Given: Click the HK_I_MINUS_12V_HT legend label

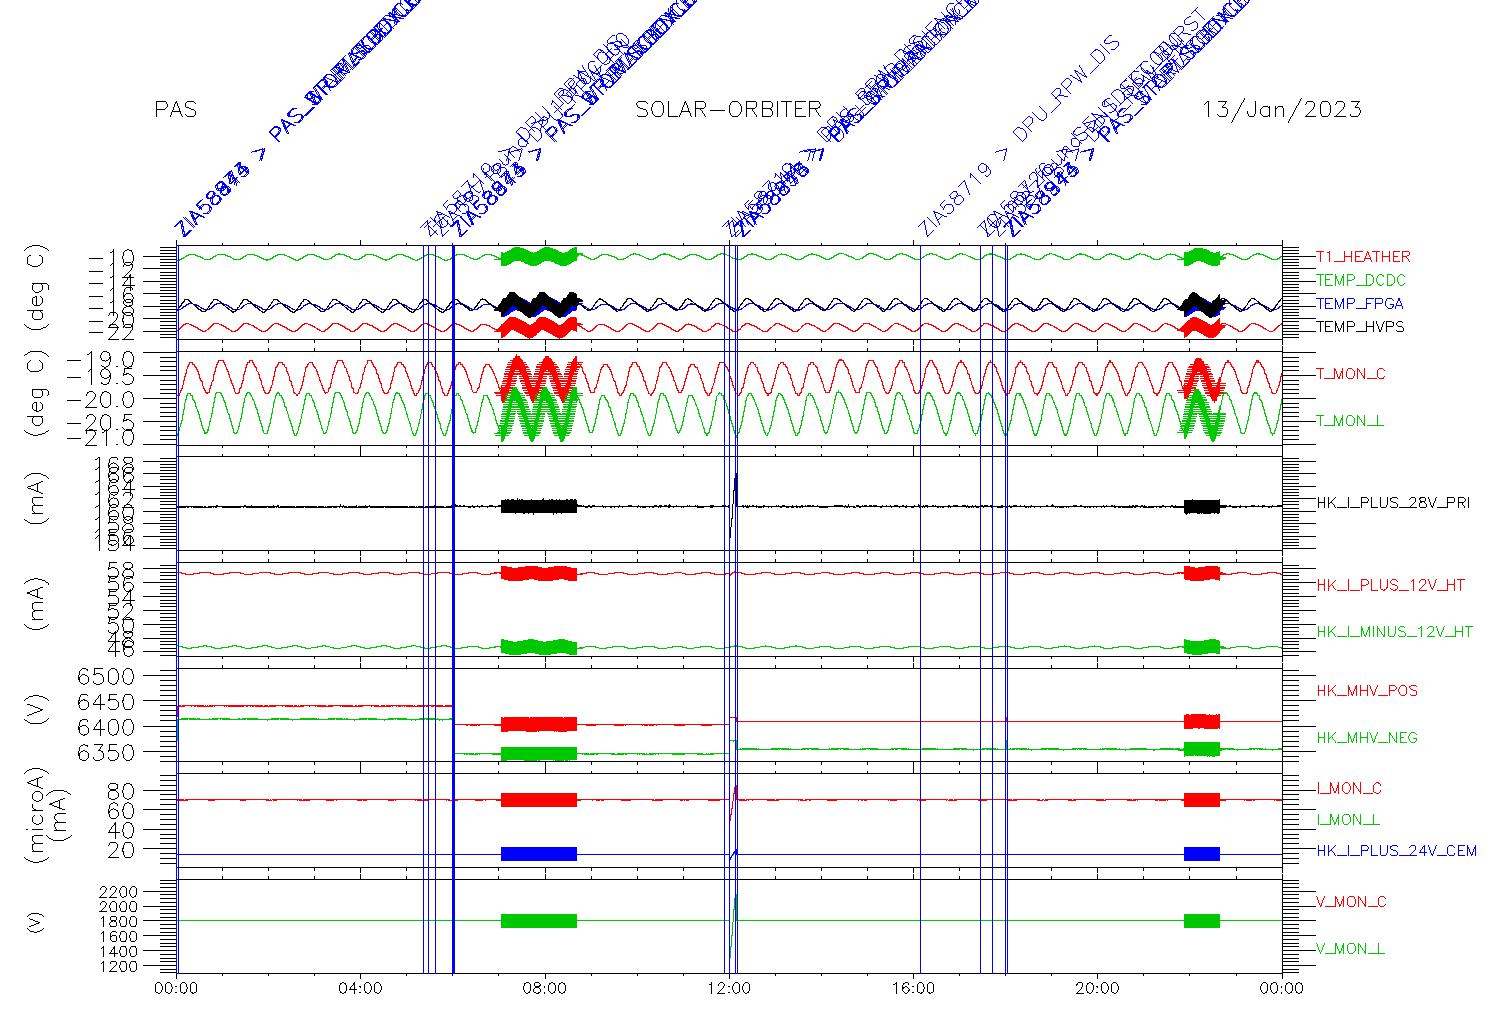Looking at the screenshot, I should click(1394, 632).
